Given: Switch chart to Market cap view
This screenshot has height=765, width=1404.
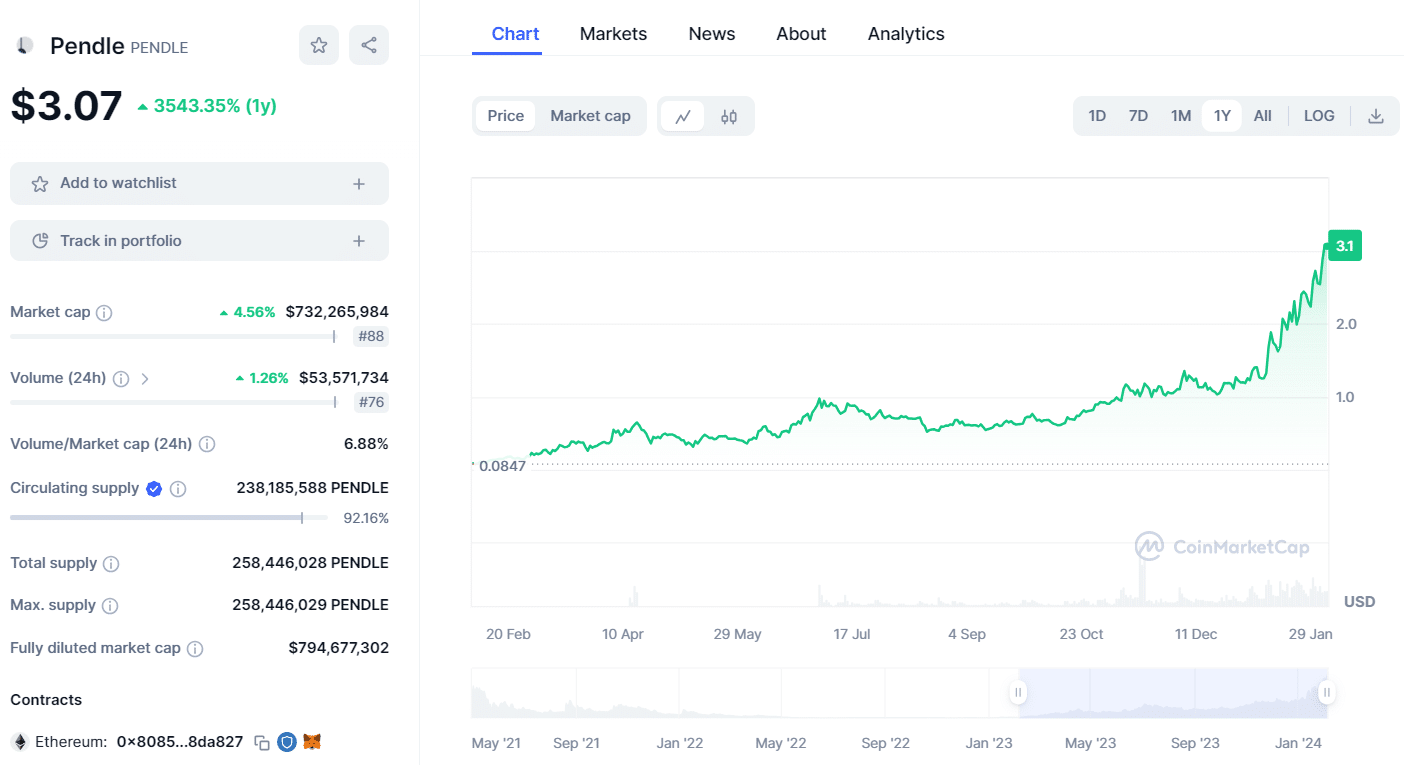Looking at the screenshot, I should 590,116.
